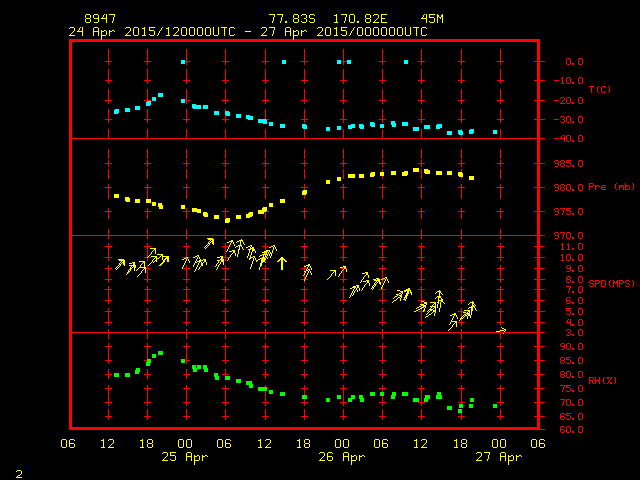Viewport: 640px width, 480px height.
Task: Click the '75.0' humidity axis value
Action: [x=572, y=389]
